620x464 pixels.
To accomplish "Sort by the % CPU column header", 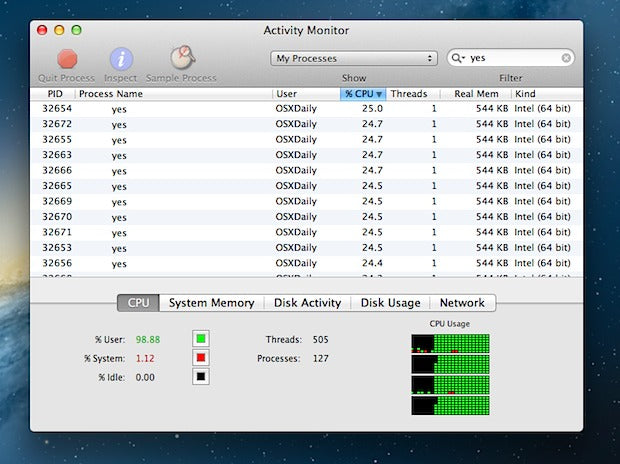I will (362, 93).
